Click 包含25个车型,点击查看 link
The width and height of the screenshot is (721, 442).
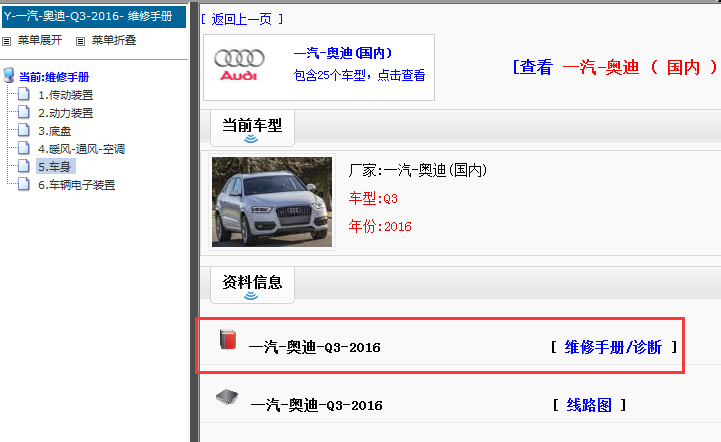click(x=360, y=75)
